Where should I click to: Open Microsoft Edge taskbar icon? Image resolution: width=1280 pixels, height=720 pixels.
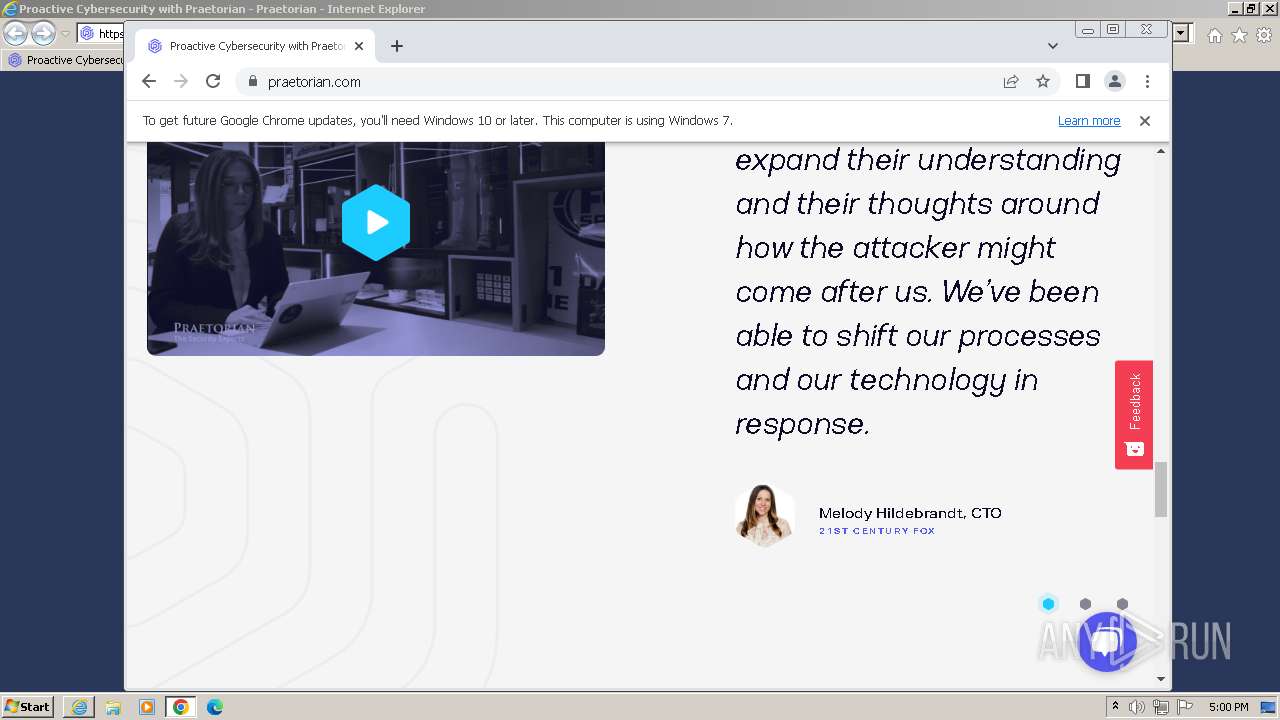[x=215, y=707]
